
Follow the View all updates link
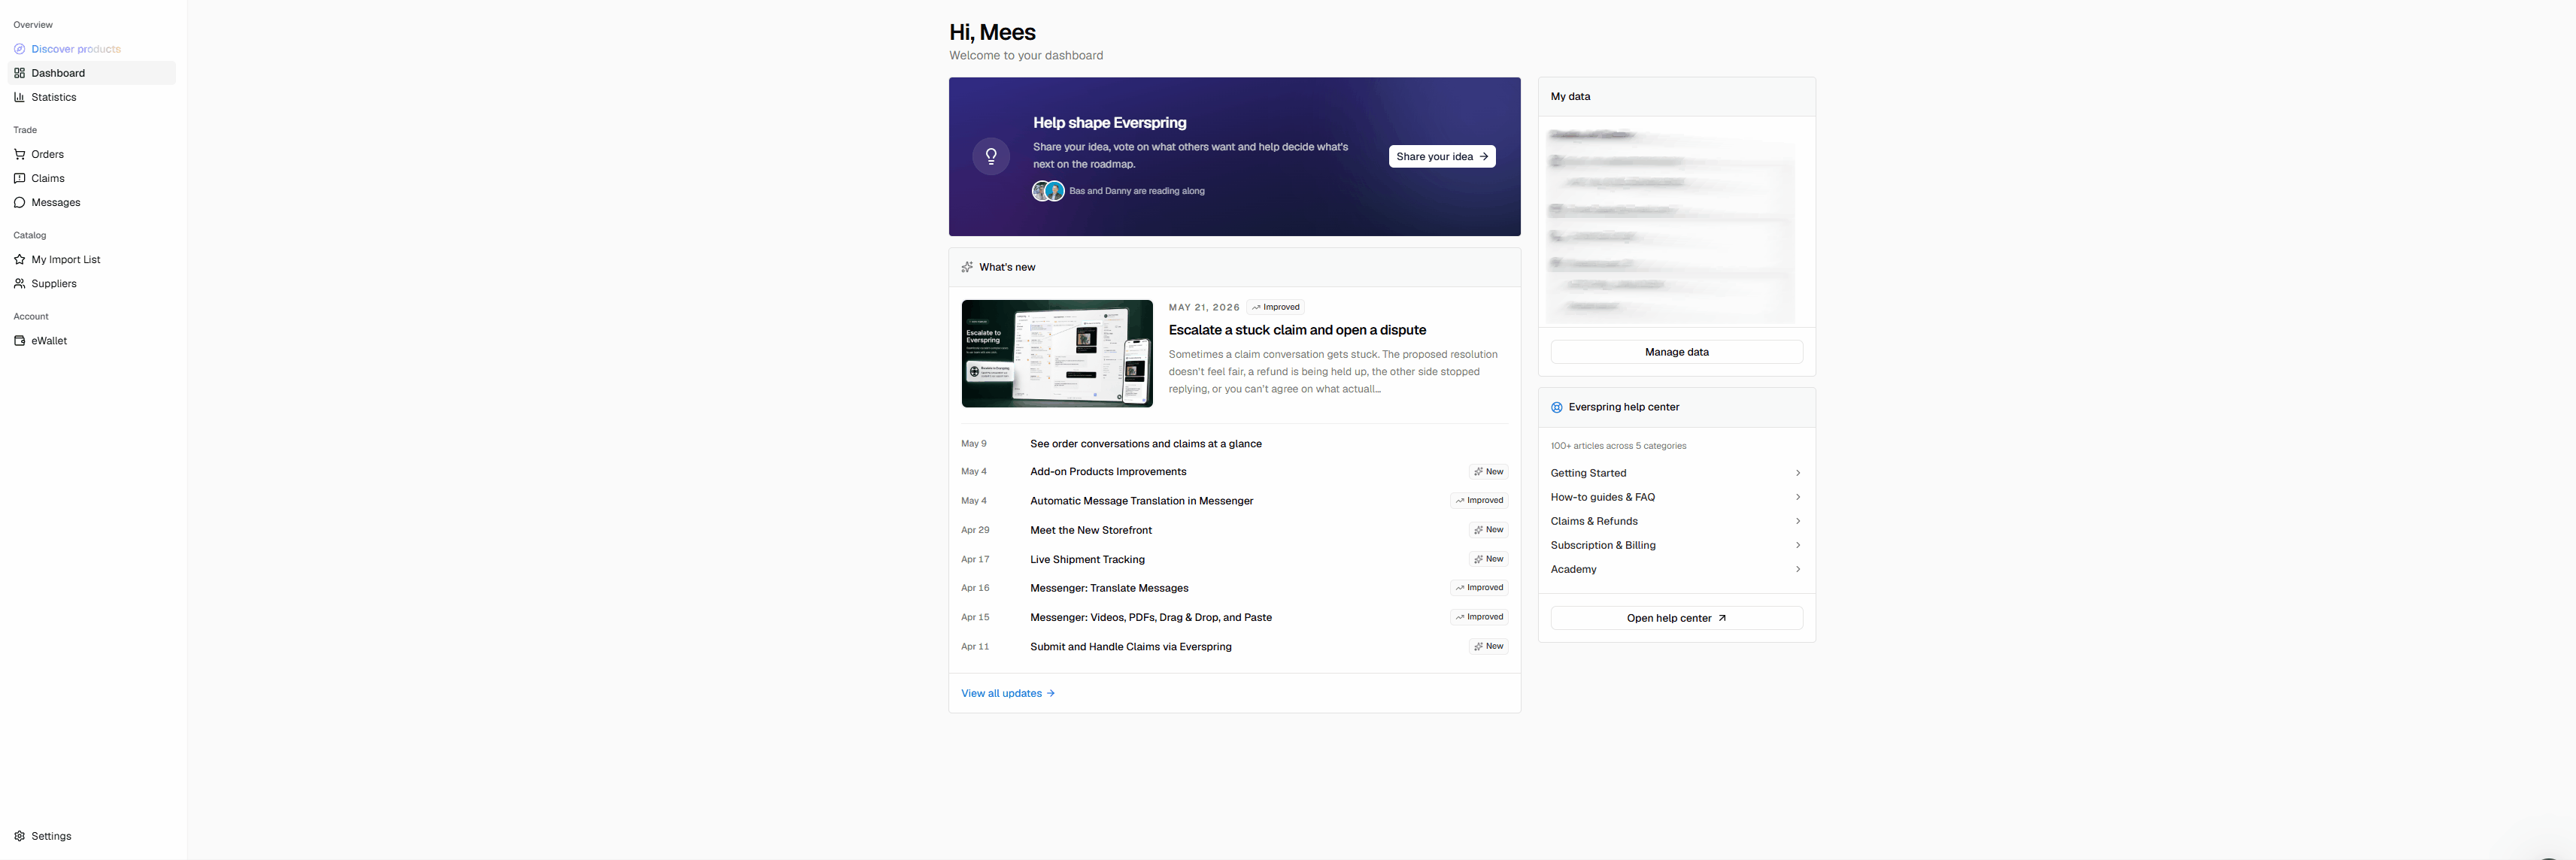[1007, 693]
